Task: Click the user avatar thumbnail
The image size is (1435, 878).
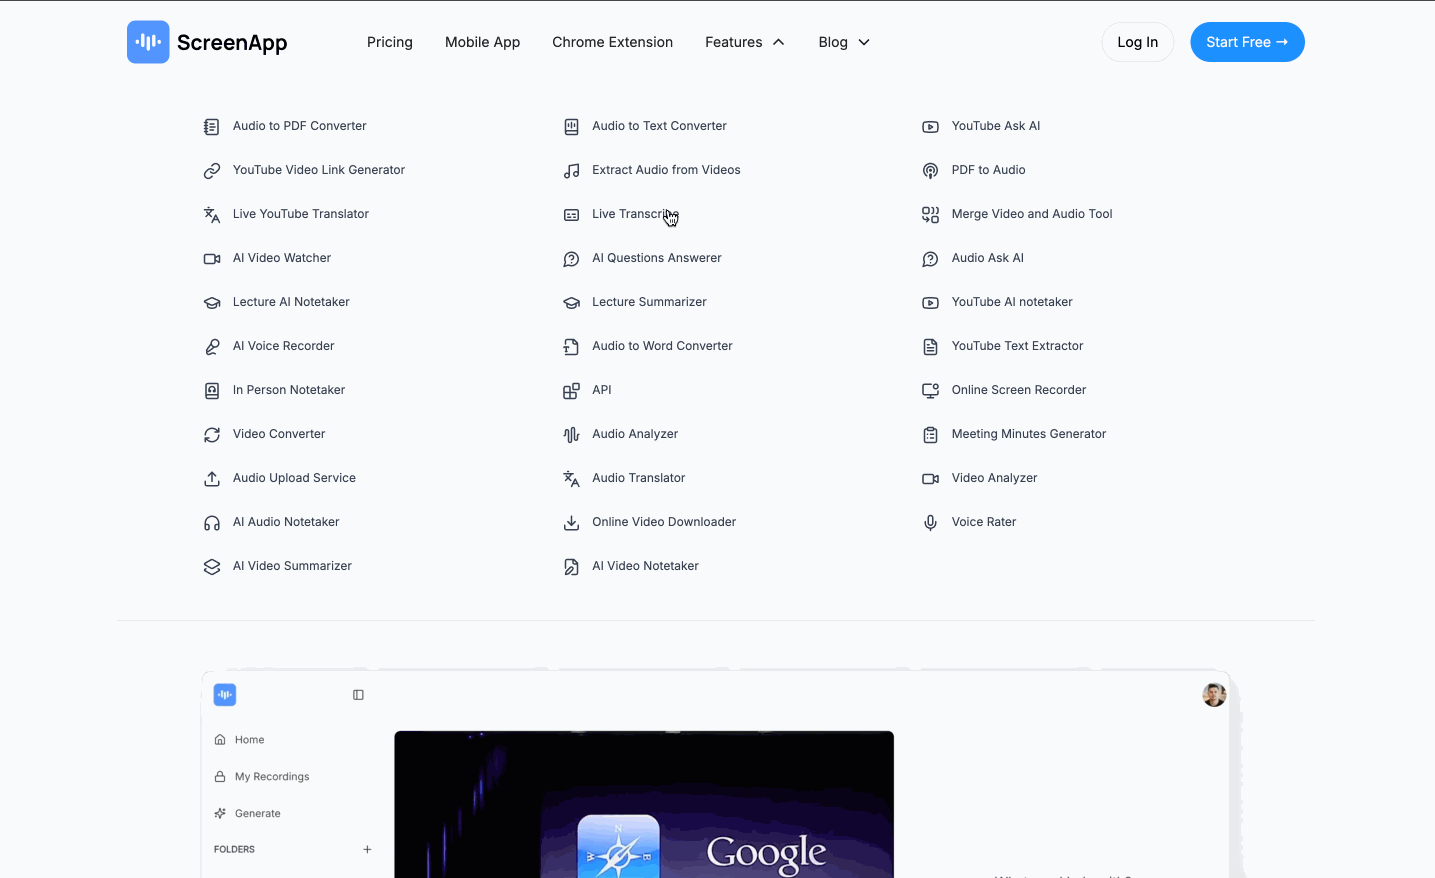Action: 1213,694
